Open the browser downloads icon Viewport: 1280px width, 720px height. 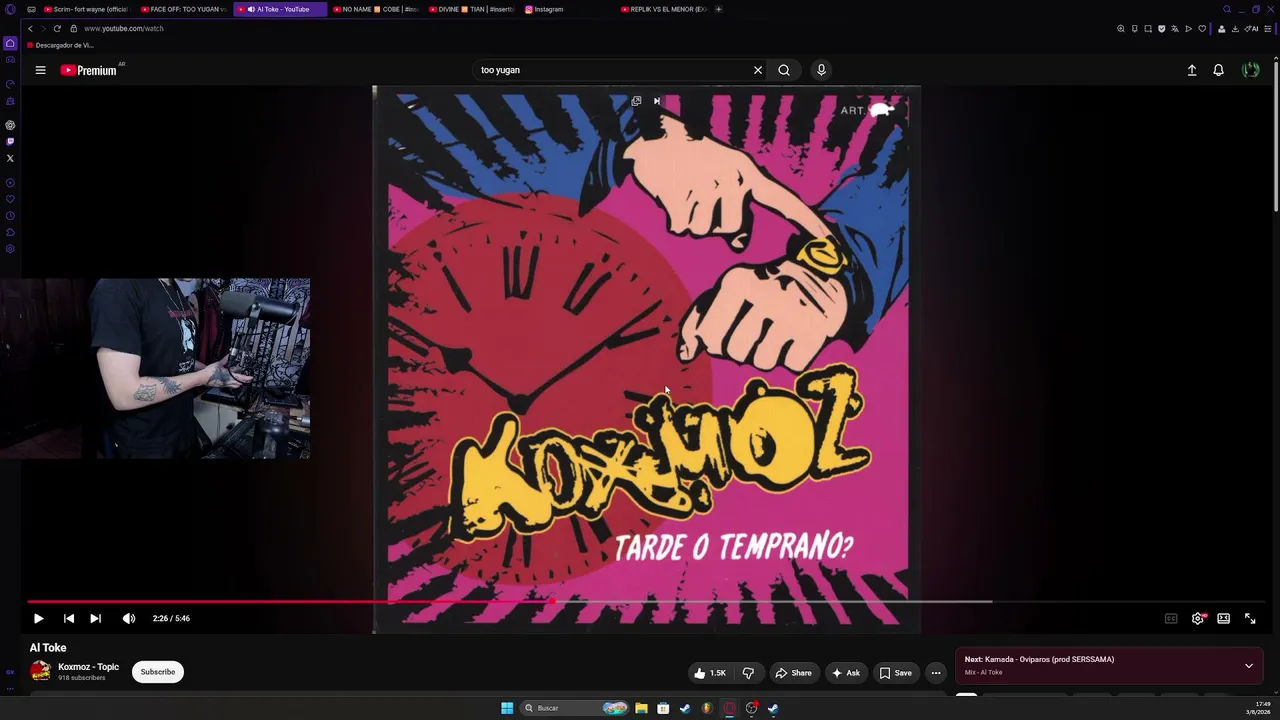[1234, 28]
